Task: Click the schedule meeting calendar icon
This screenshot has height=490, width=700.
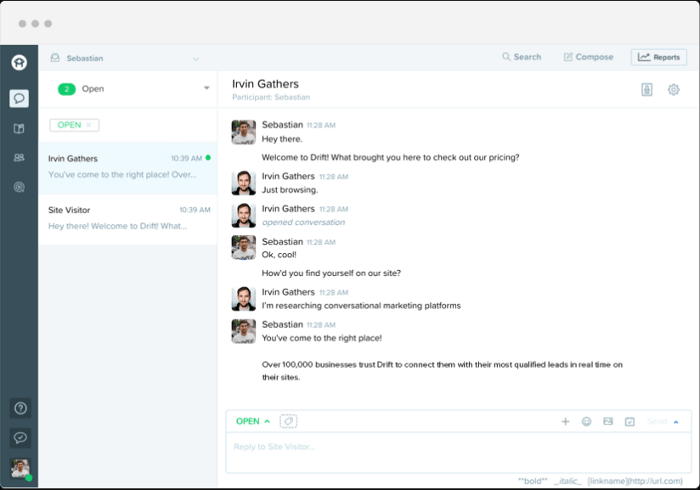Action: (629, 422)
